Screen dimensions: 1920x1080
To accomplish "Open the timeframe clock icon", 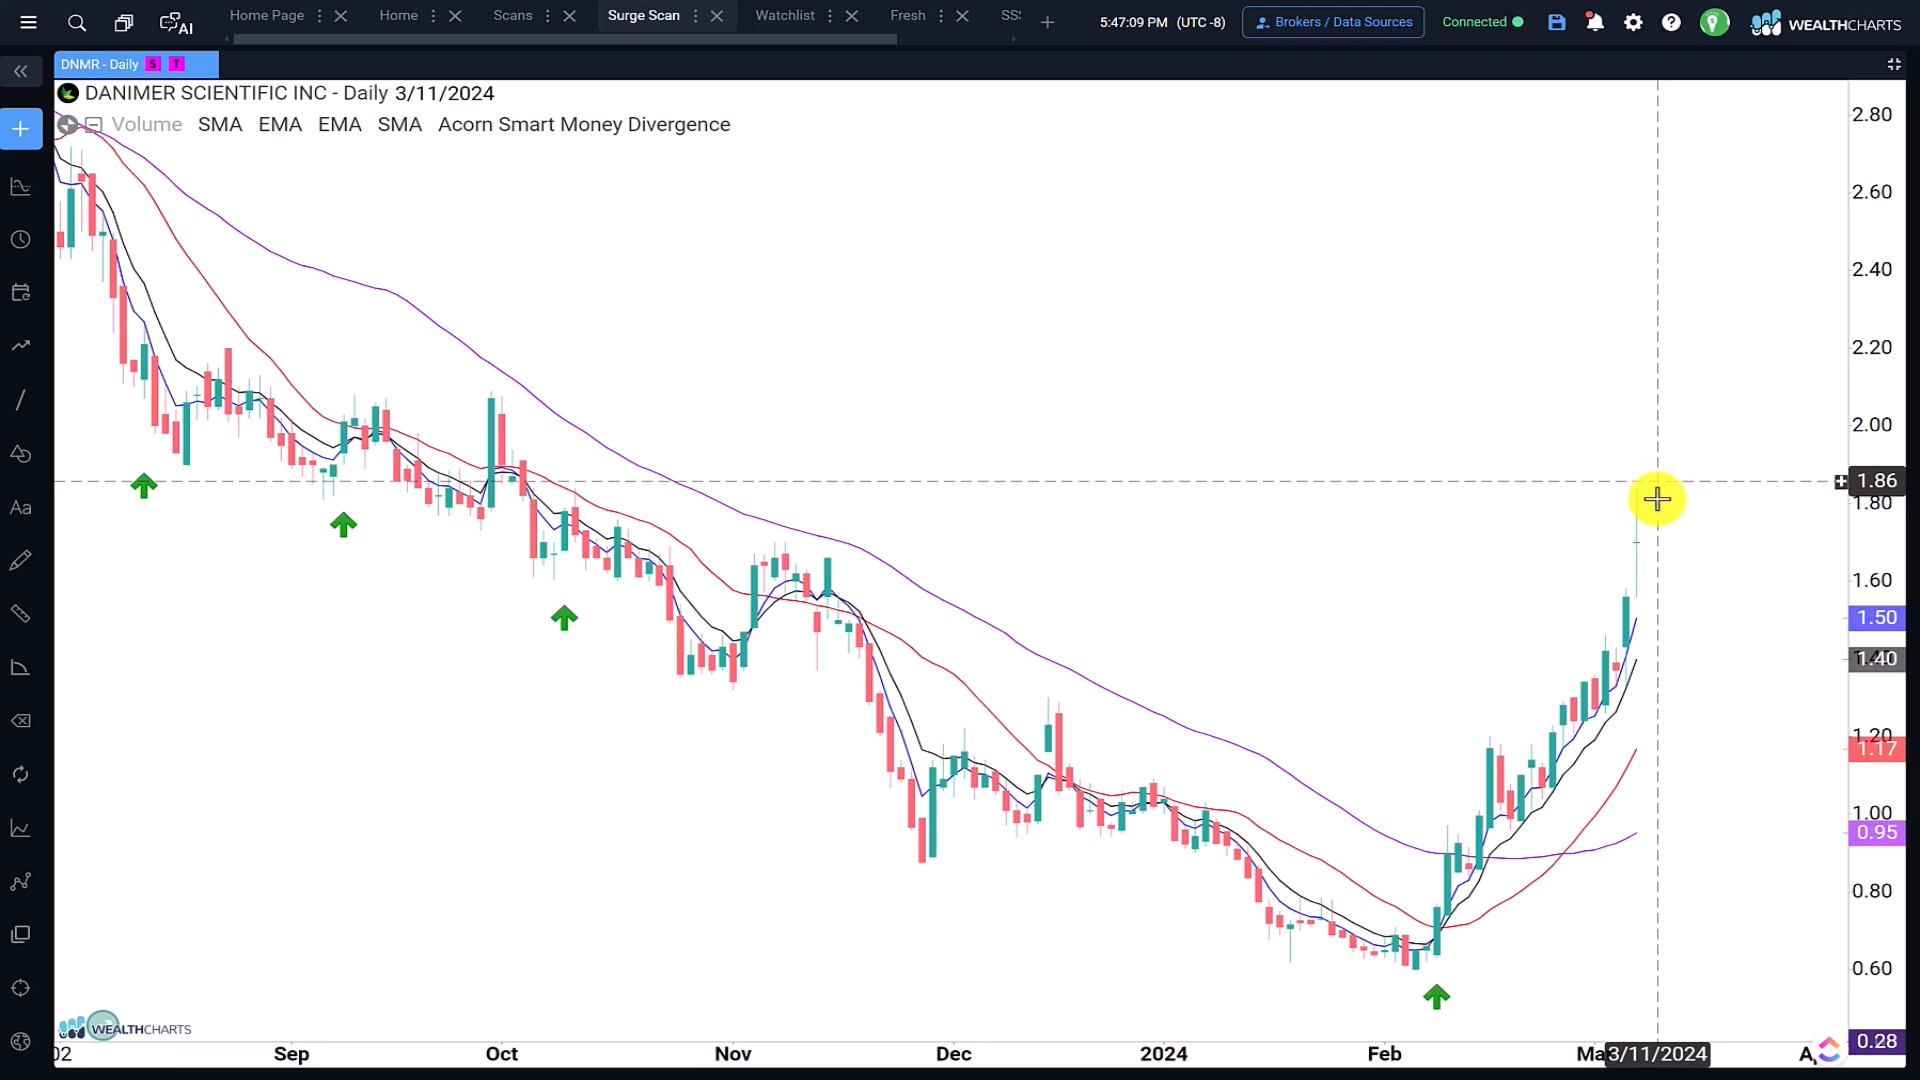I will point(21,240).
